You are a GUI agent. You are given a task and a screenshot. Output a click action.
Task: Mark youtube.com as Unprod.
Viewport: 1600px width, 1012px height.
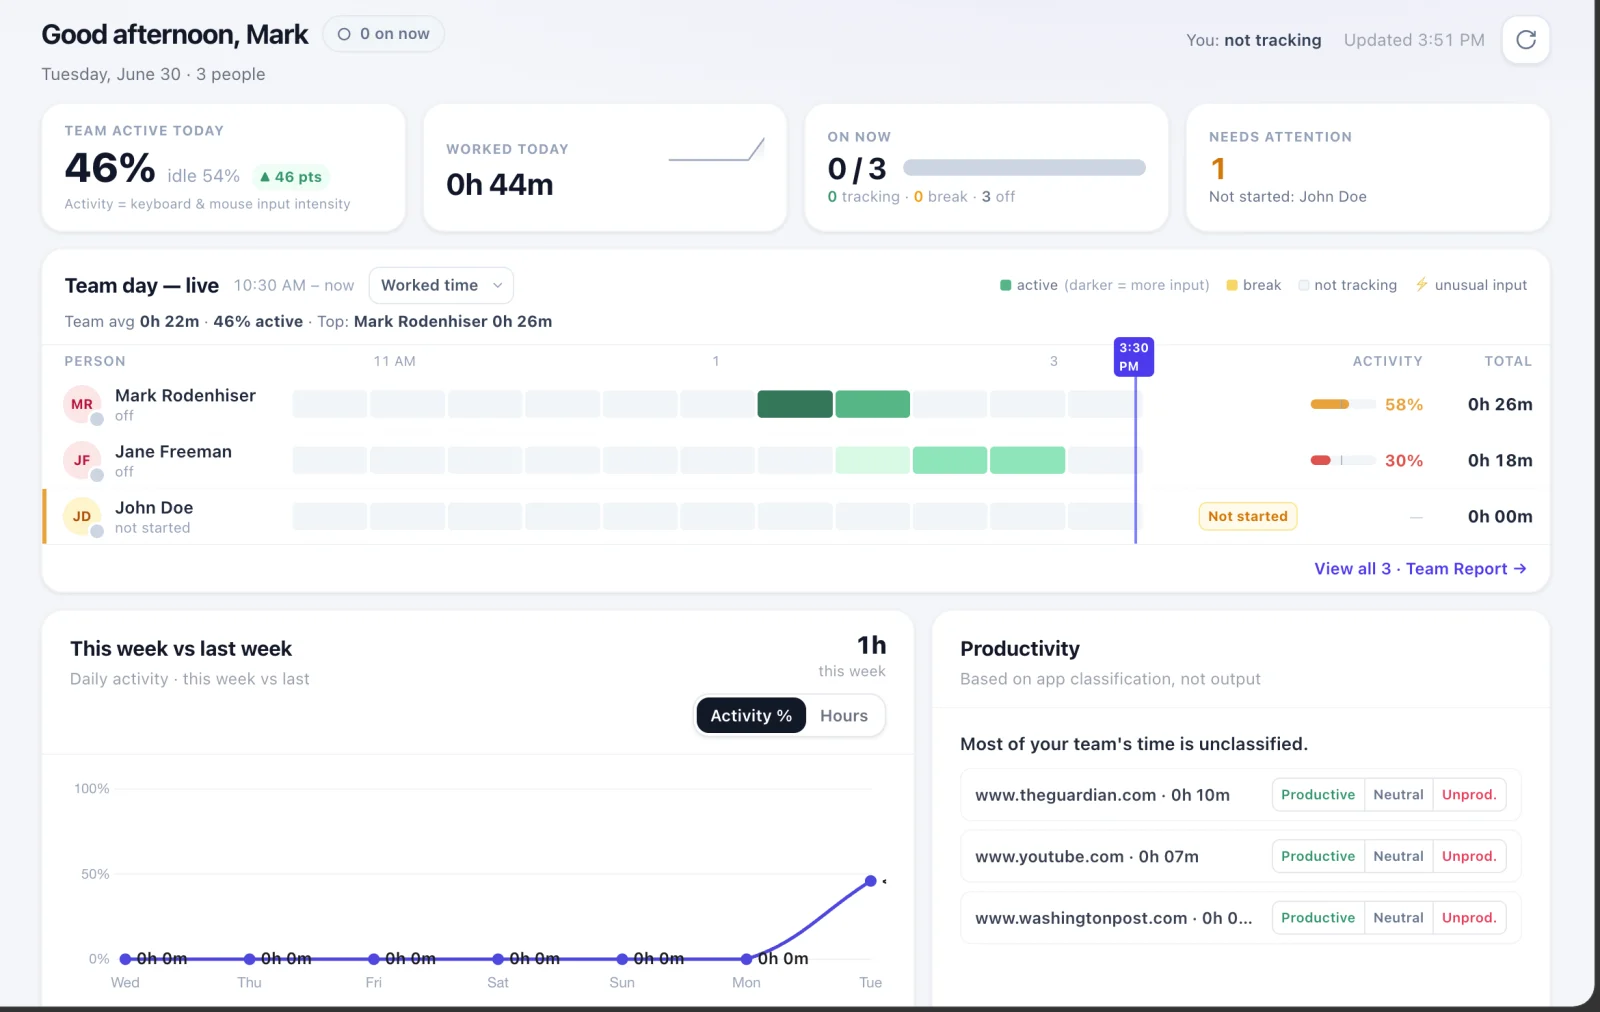click(1469, 856)
